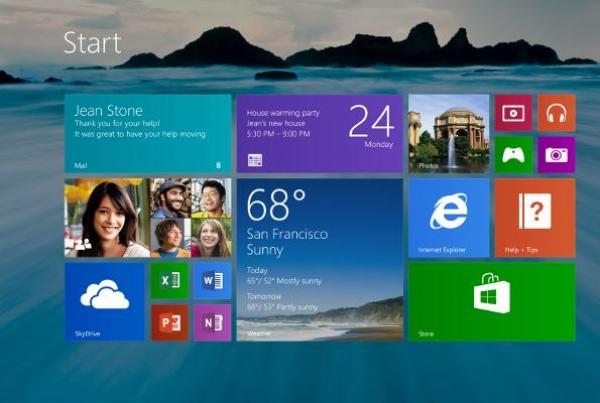Launch PowerPoint from the red tile
The width and height of the screenshot is (600, 403).
169,322
